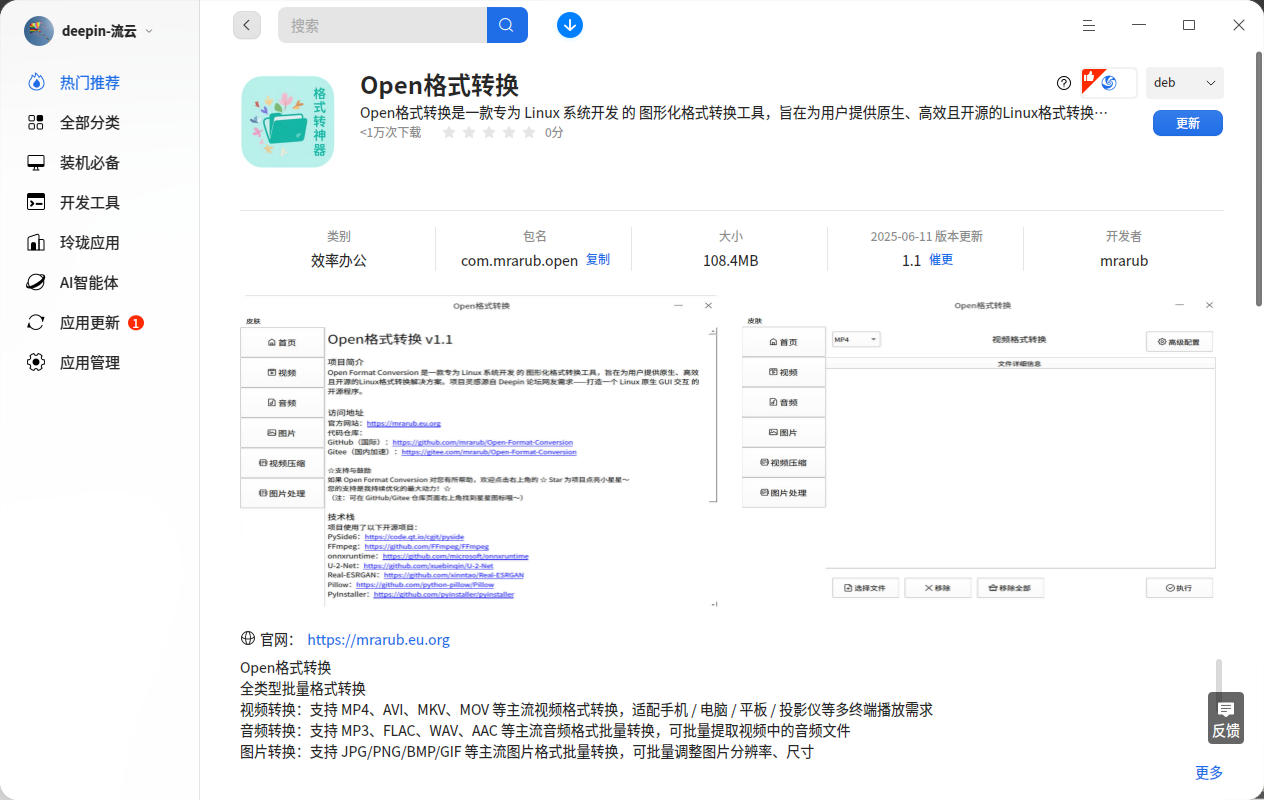
Task: Click the <1万次下载 download count
Action: [x=391, y=132]
